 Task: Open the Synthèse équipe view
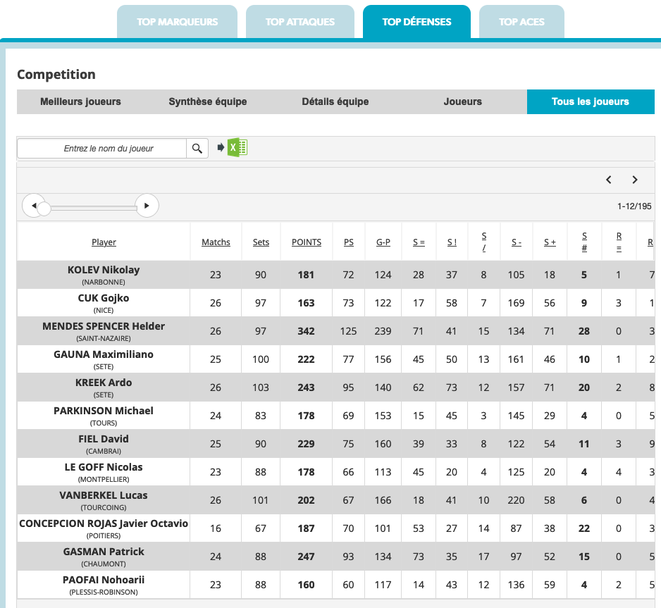(207, 102)
